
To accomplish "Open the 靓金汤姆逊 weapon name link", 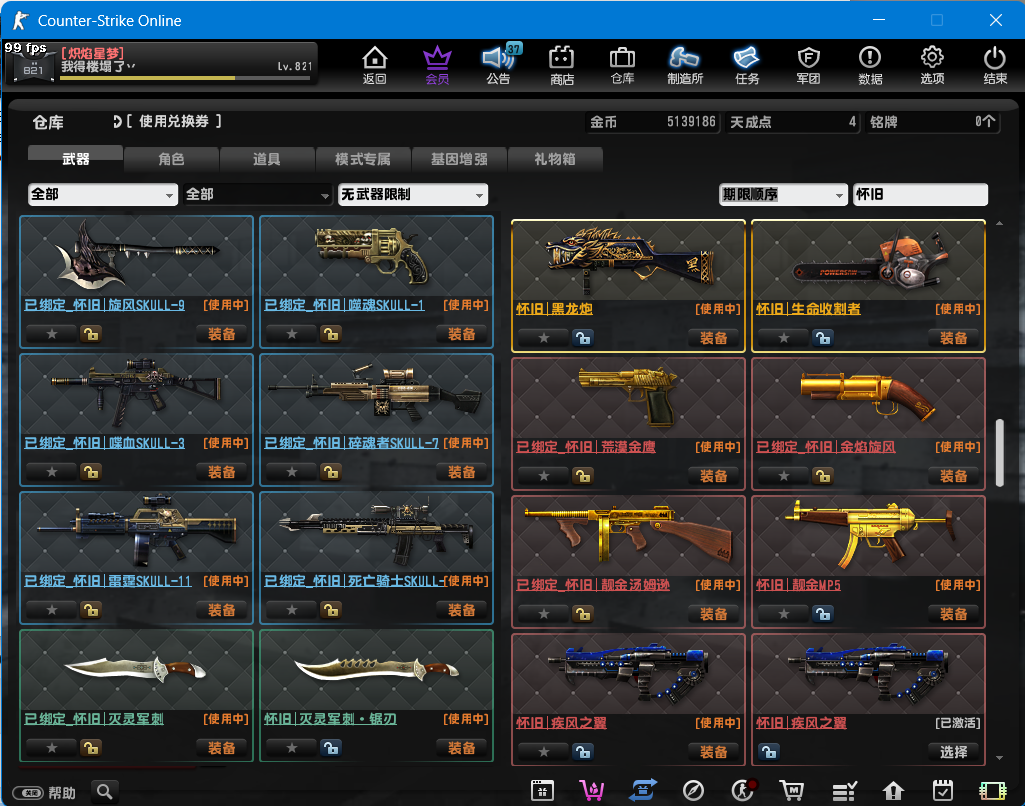I will pos(593,584).
